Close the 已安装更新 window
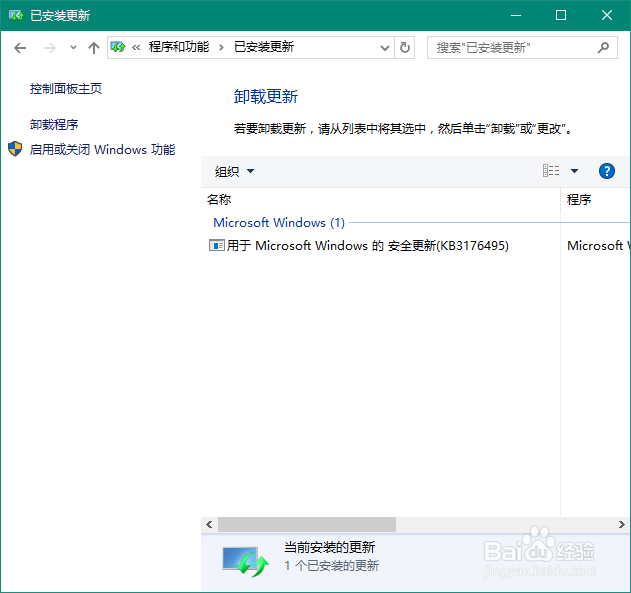 coord(606,15)
